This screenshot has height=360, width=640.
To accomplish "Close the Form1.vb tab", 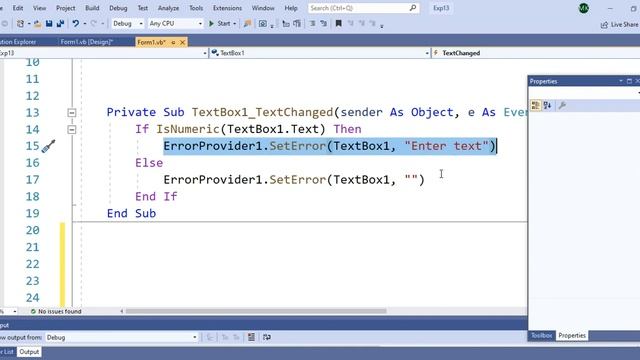I will coord(182,42).
